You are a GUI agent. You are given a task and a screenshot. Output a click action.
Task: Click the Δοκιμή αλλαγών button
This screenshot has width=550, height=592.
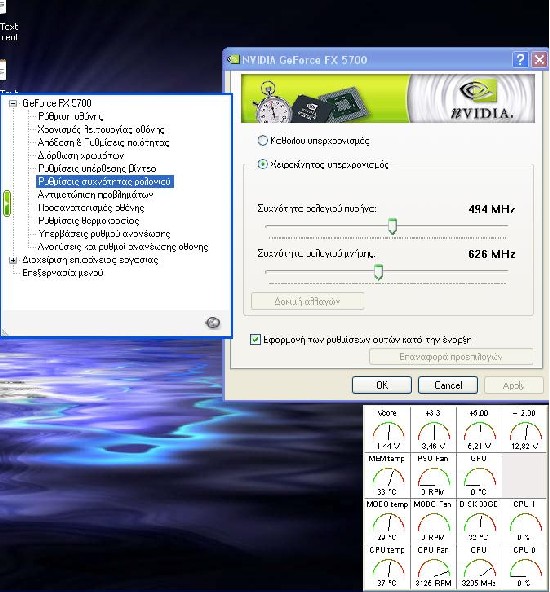307,301
